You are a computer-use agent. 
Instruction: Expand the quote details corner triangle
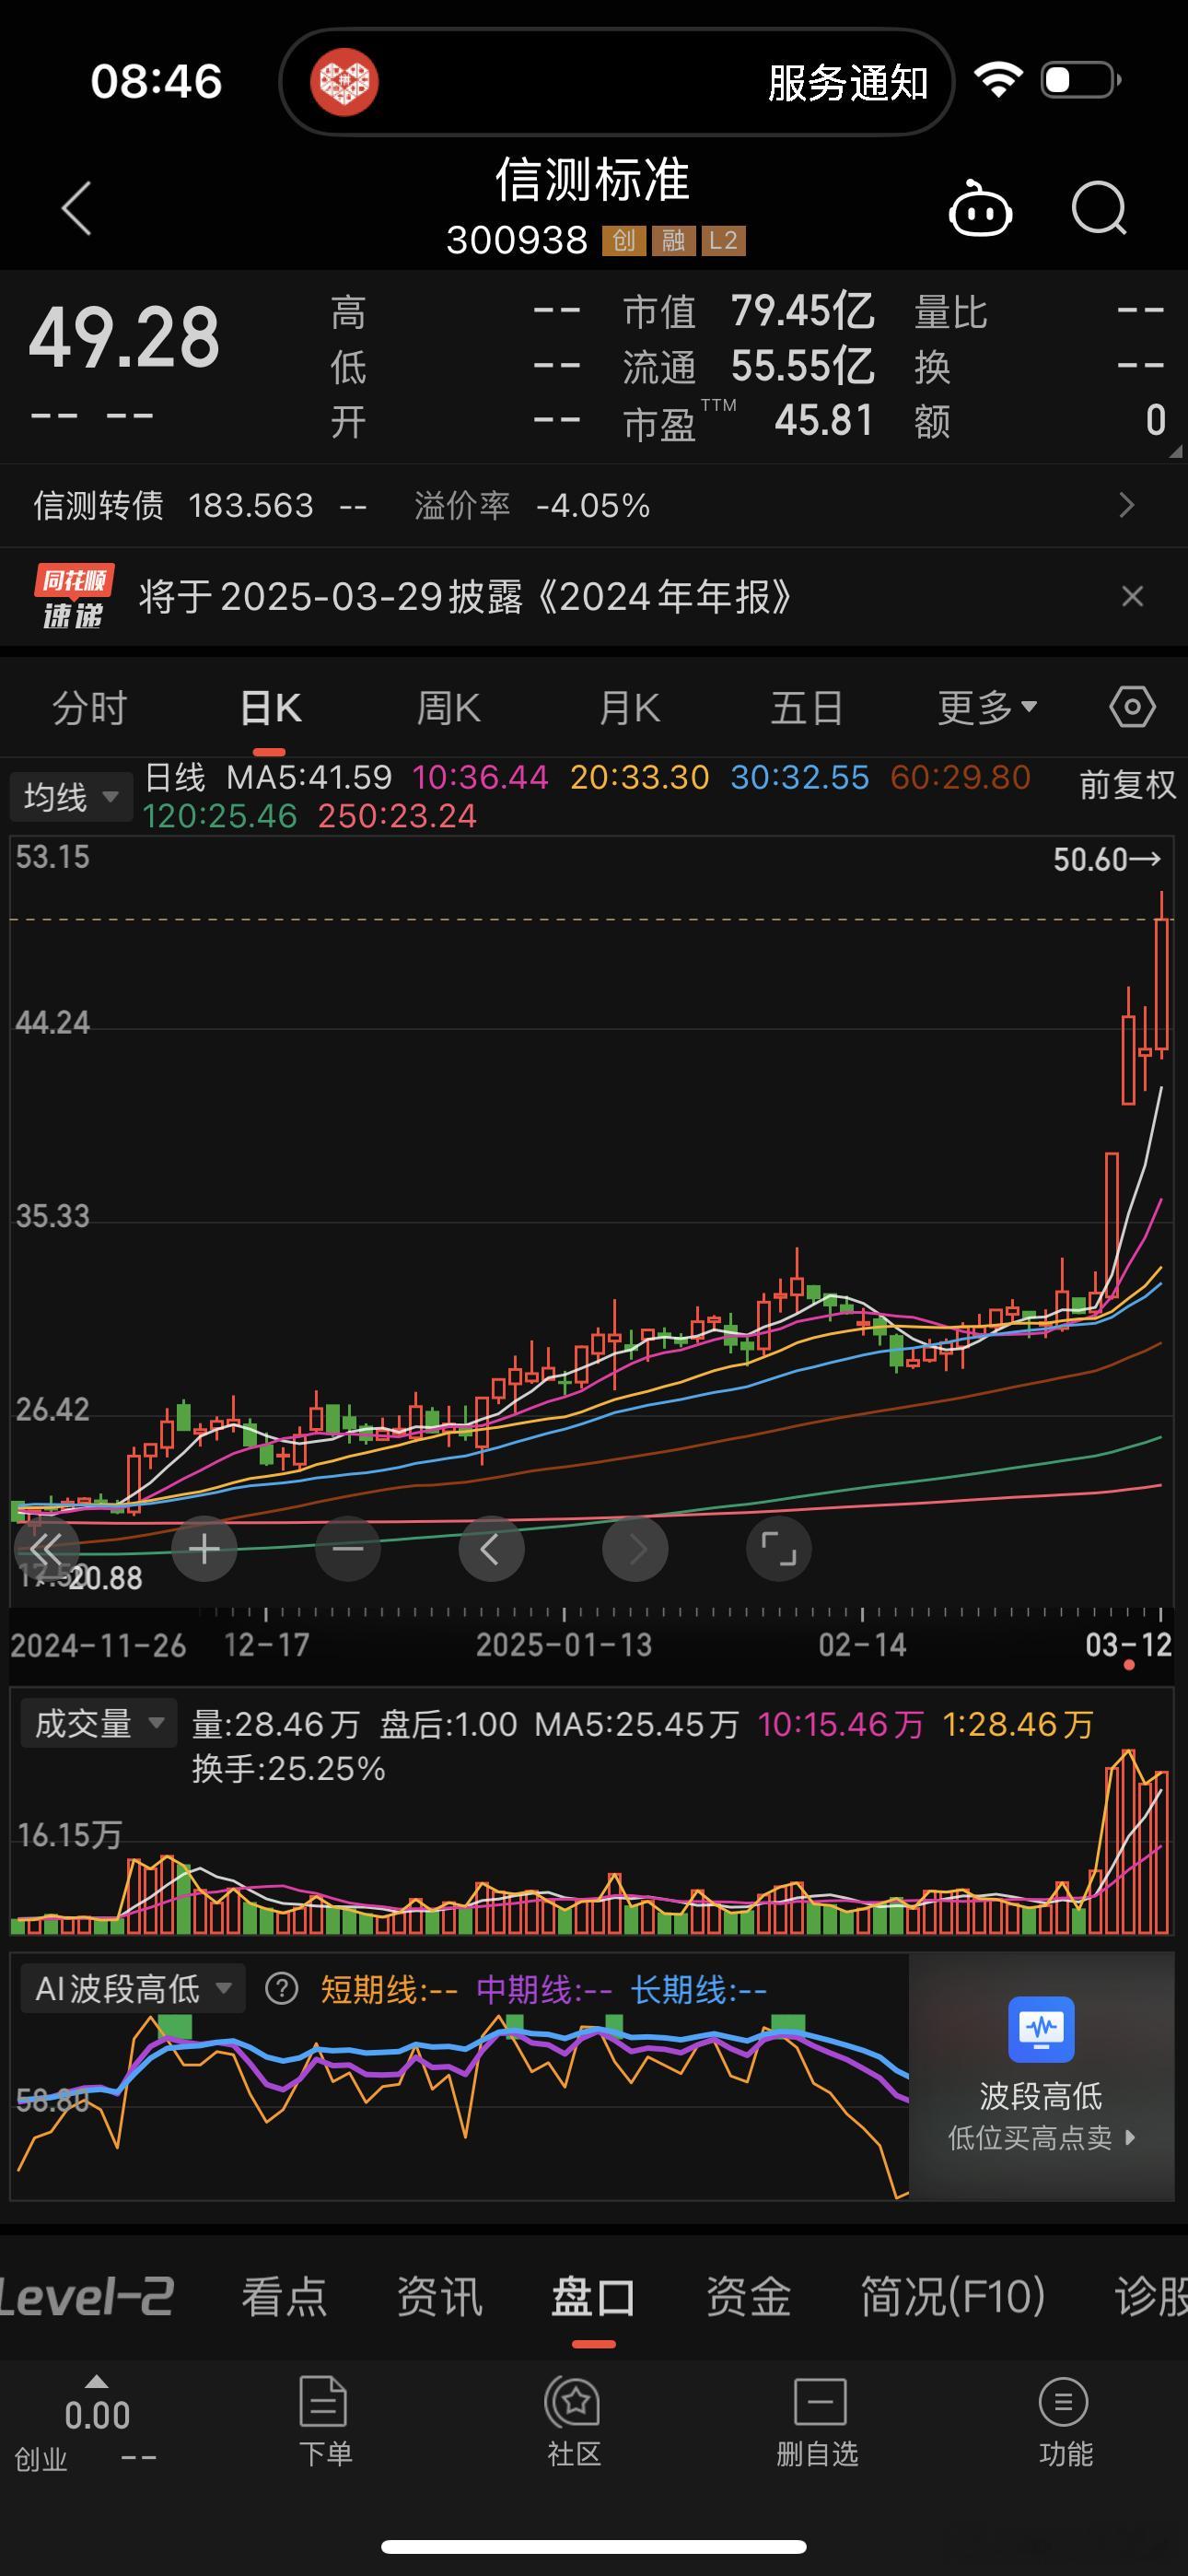click(x=1174, y=451)
